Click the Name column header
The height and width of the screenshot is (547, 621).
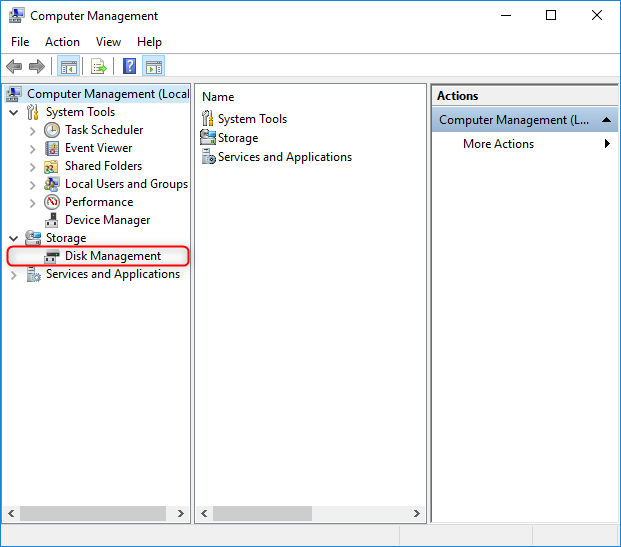(x=218, y=97)
